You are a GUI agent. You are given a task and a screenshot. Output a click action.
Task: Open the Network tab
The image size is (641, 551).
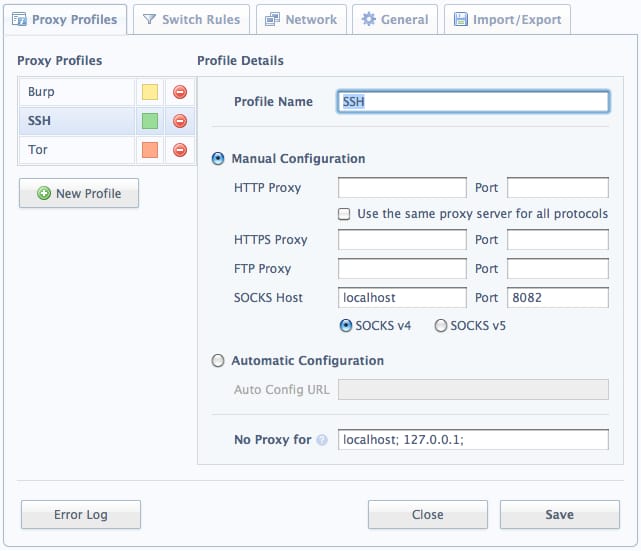coord(301,19)
